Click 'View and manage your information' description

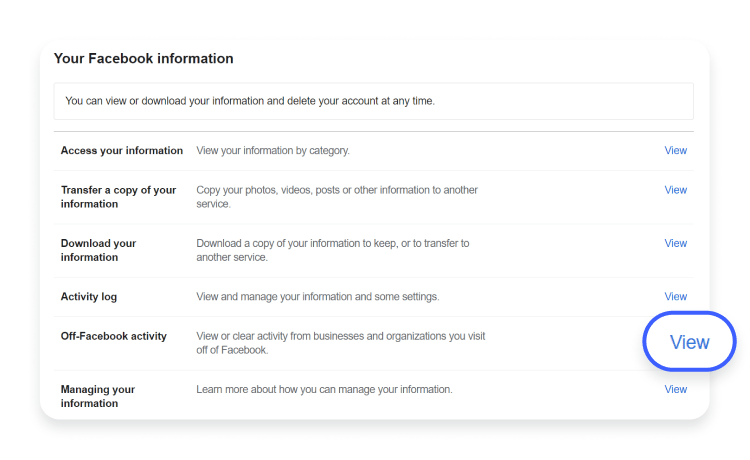coord(318,297)
